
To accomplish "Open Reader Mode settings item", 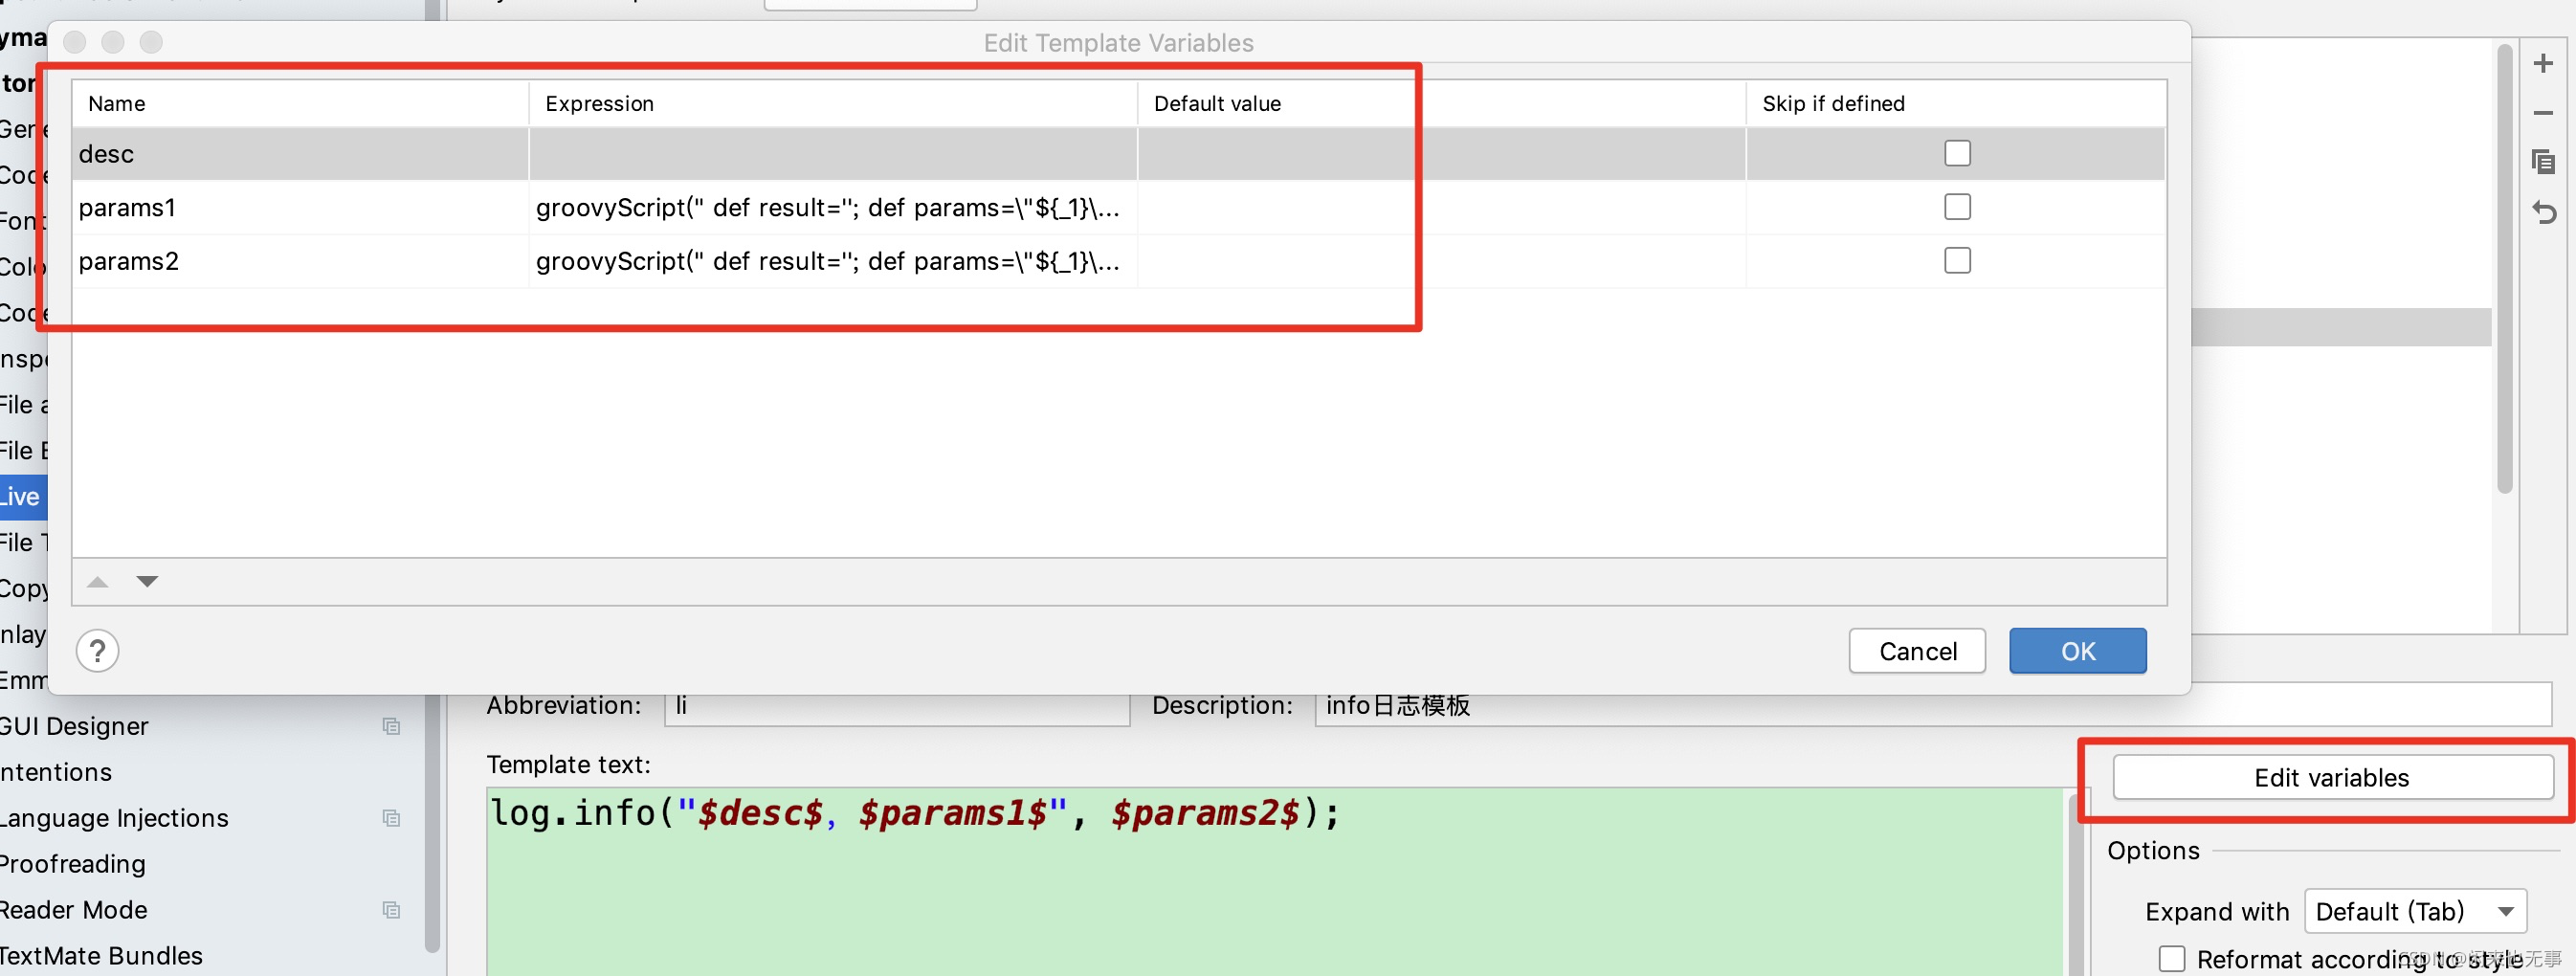I will [74, 910].
